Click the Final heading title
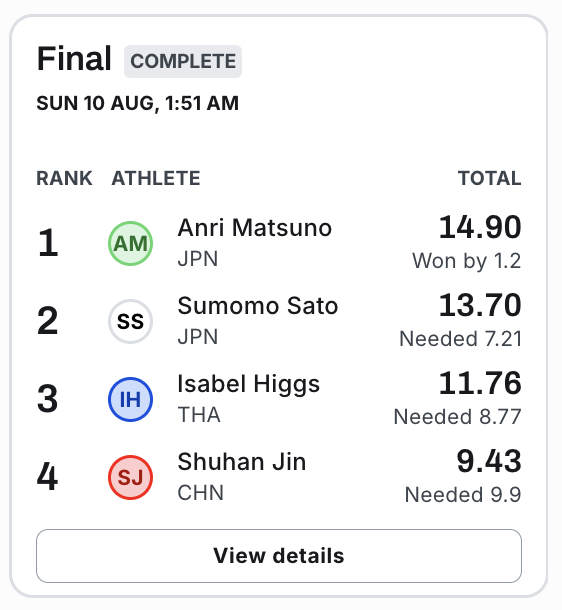 click(74, 58)
